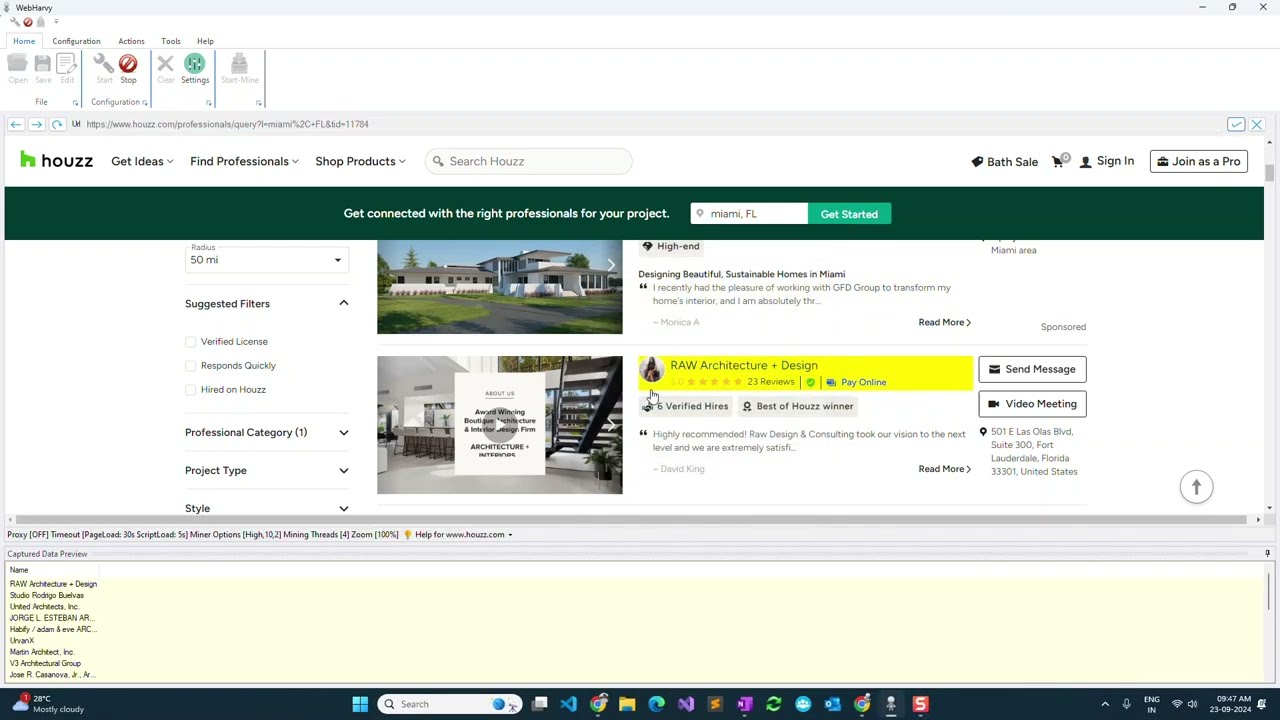Screen dimensions: 1280x720
Task: Expand the Professional Category filter
Action: [x=343, y=432]
